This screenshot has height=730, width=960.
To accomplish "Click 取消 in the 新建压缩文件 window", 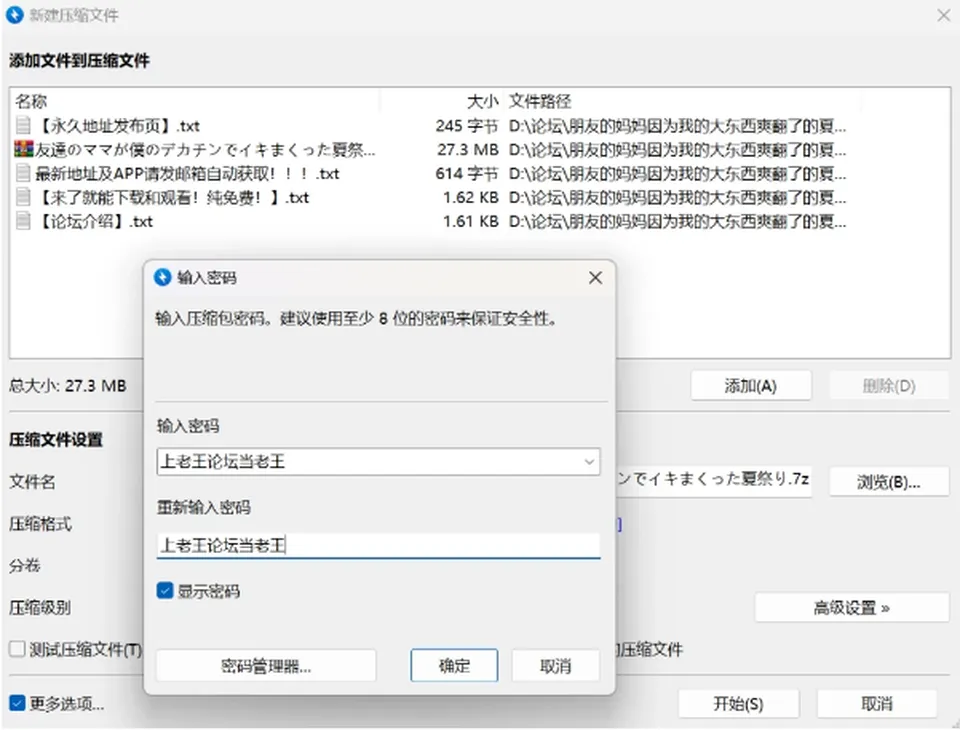I will click(x=877, y=704).
